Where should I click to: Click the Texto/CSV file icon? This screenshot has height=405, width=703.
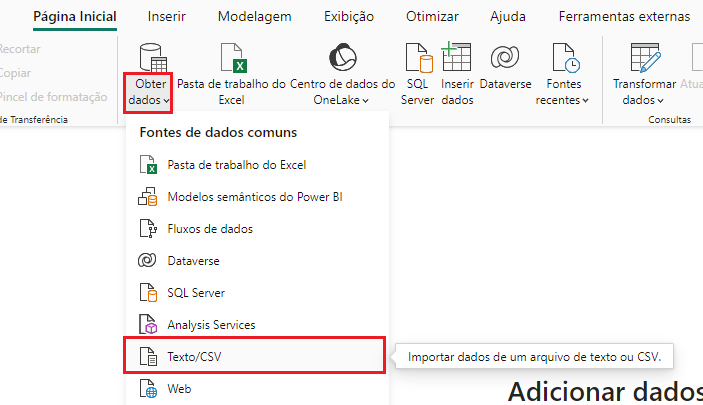click(x=148, y=357)
